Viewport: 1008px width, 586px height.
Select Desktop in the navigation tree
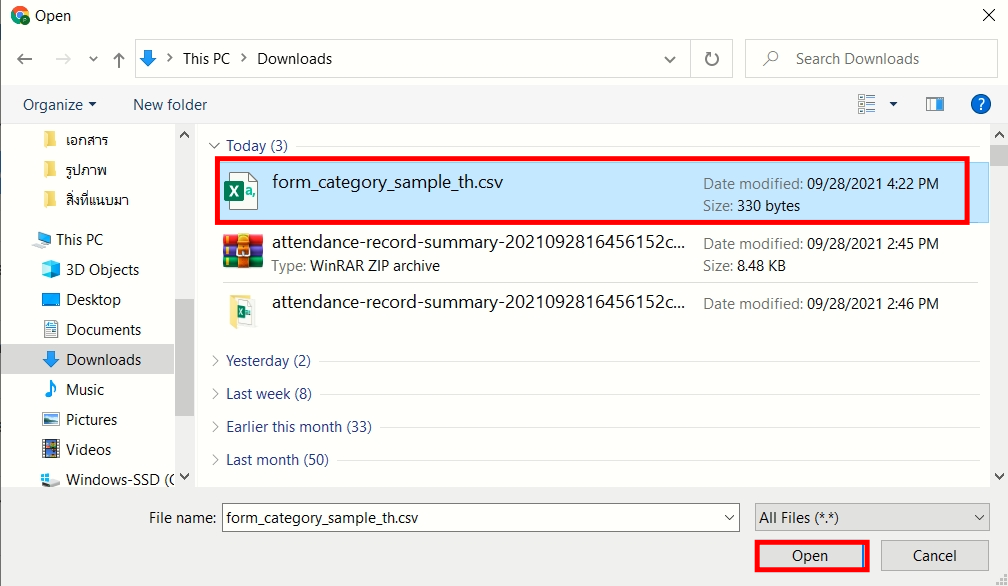point(93,300)
